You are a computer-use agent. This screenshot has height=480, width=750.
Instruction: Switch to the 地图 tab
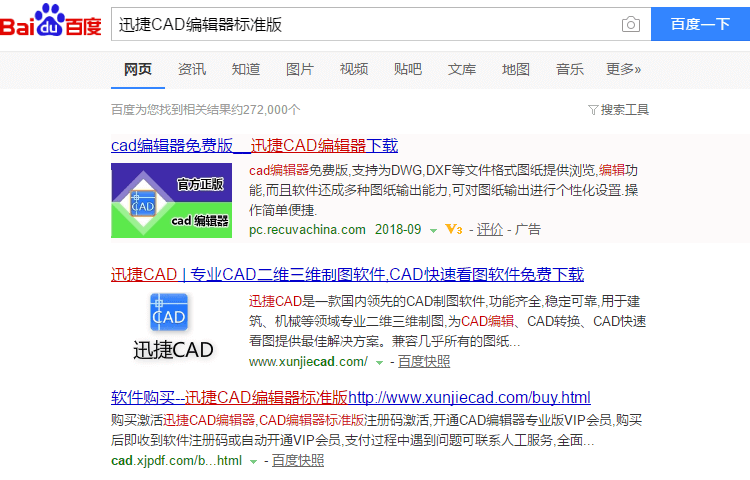pos(516,69)
